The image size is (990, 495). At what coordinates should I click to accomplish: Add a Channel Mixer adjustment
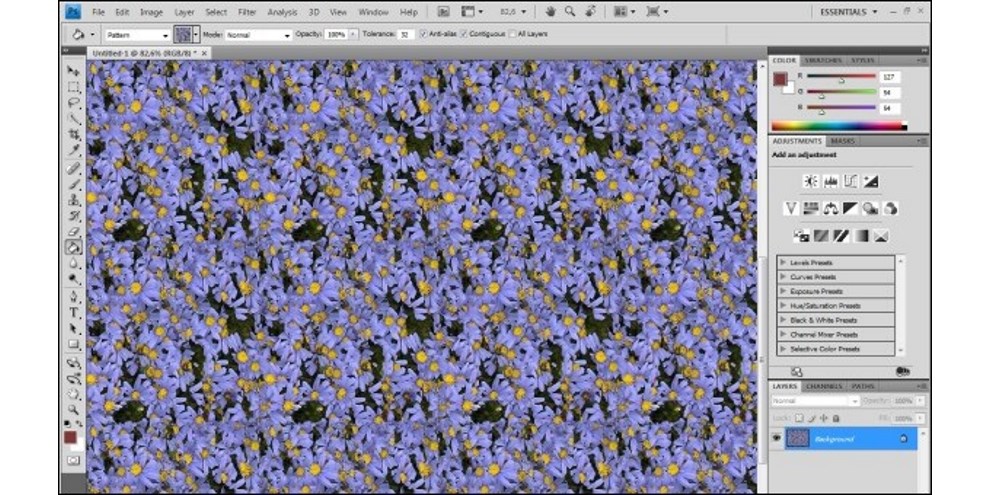coord(891,208)
